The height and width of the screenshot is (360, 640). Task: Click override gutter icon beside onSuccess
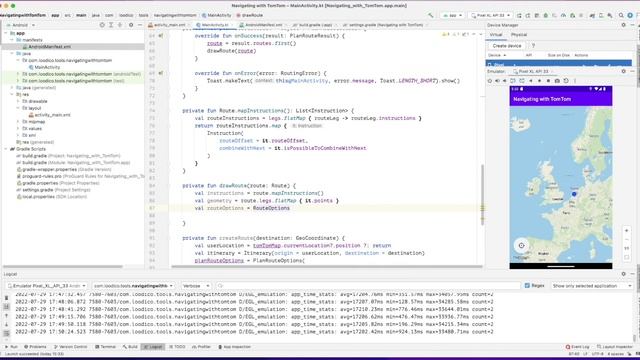pos(161,36)
